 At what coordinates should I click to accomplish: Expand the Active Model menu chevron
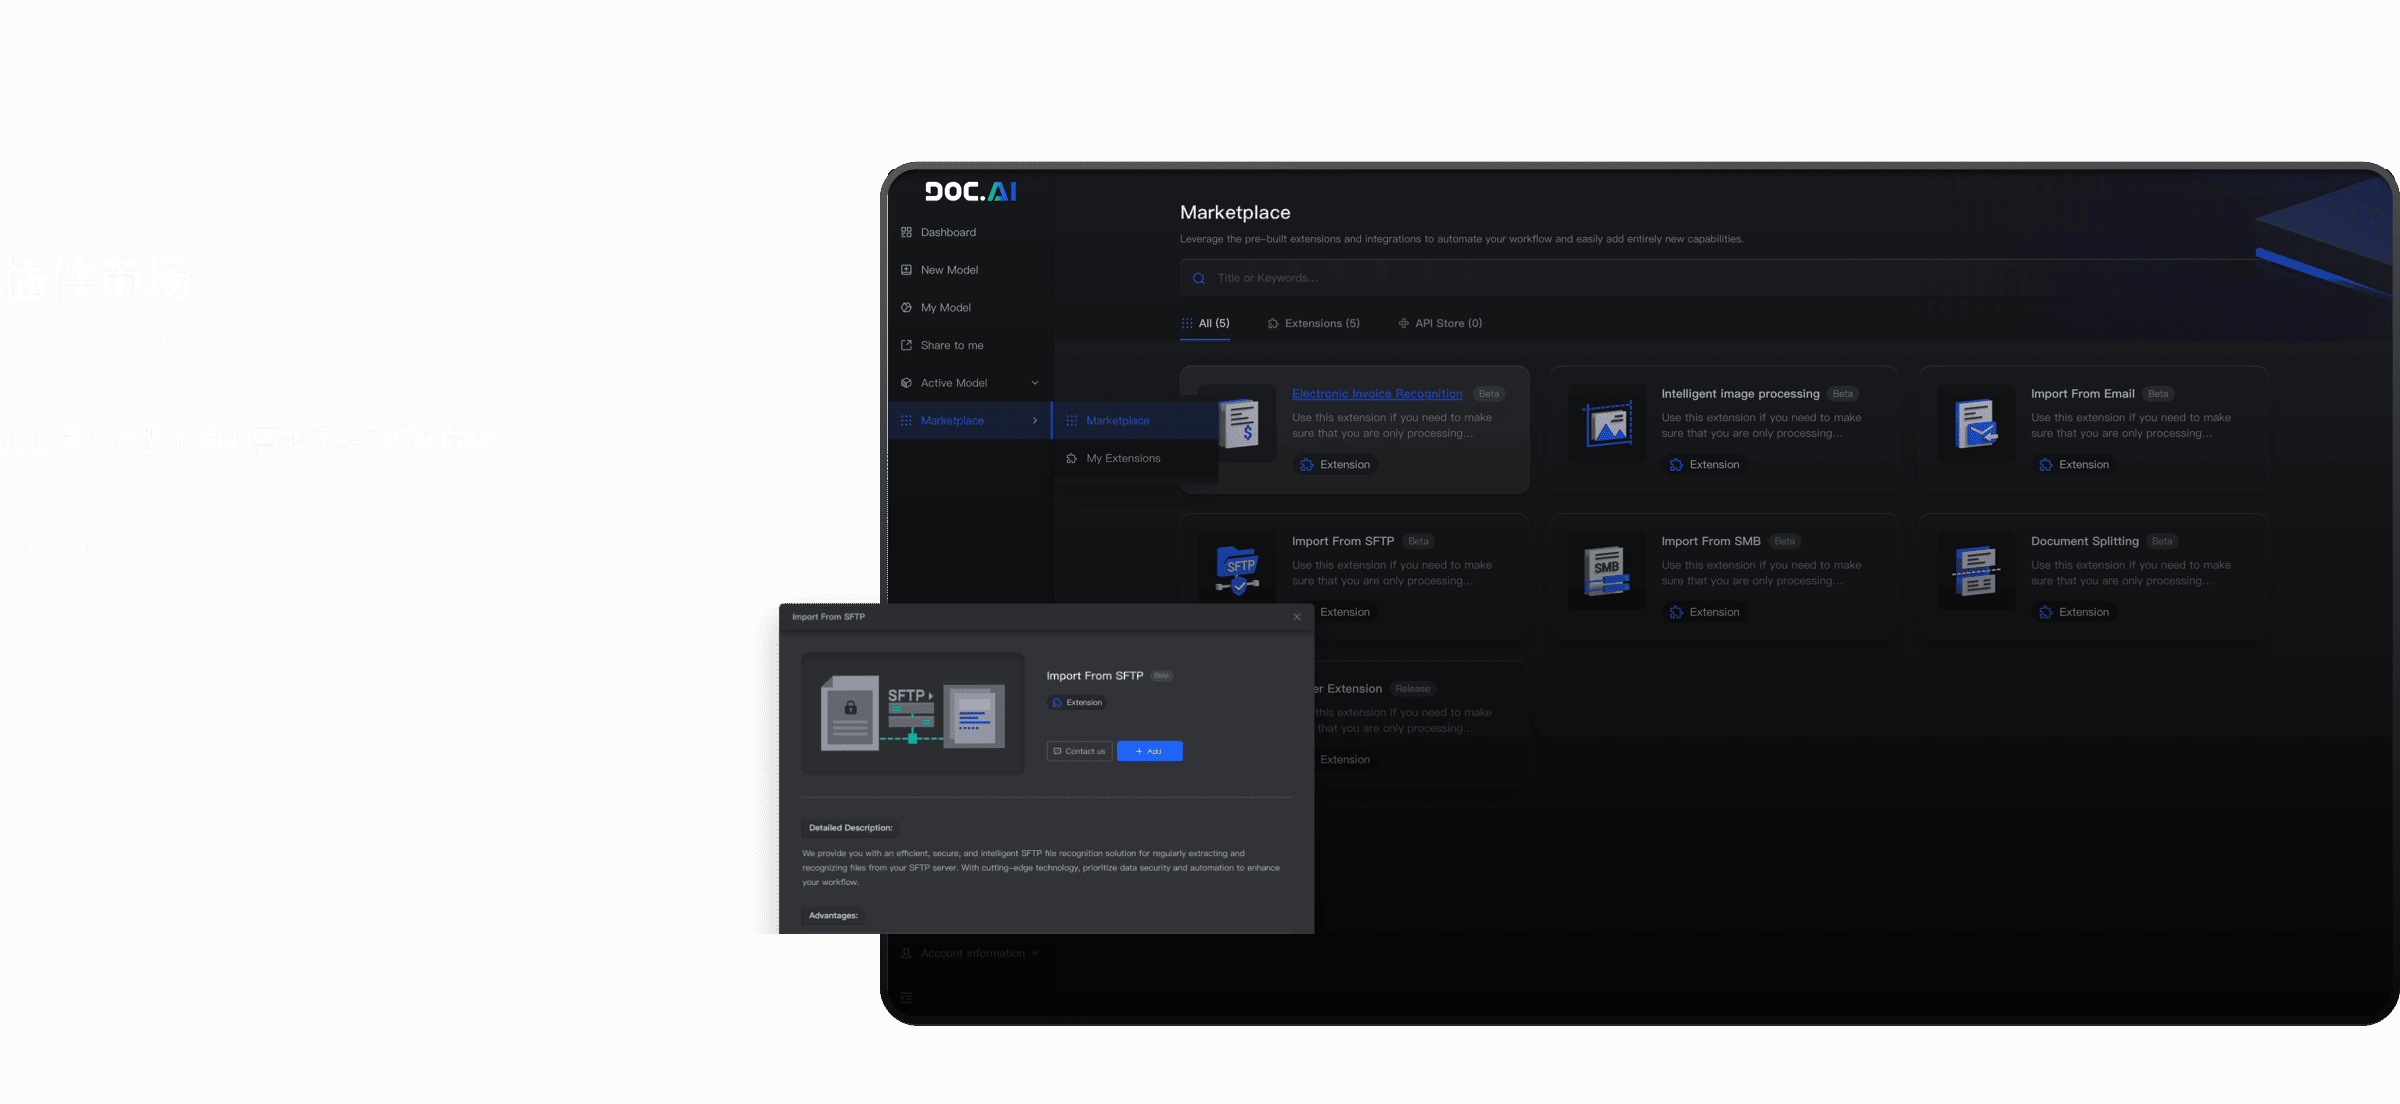tap(1035, 383)
